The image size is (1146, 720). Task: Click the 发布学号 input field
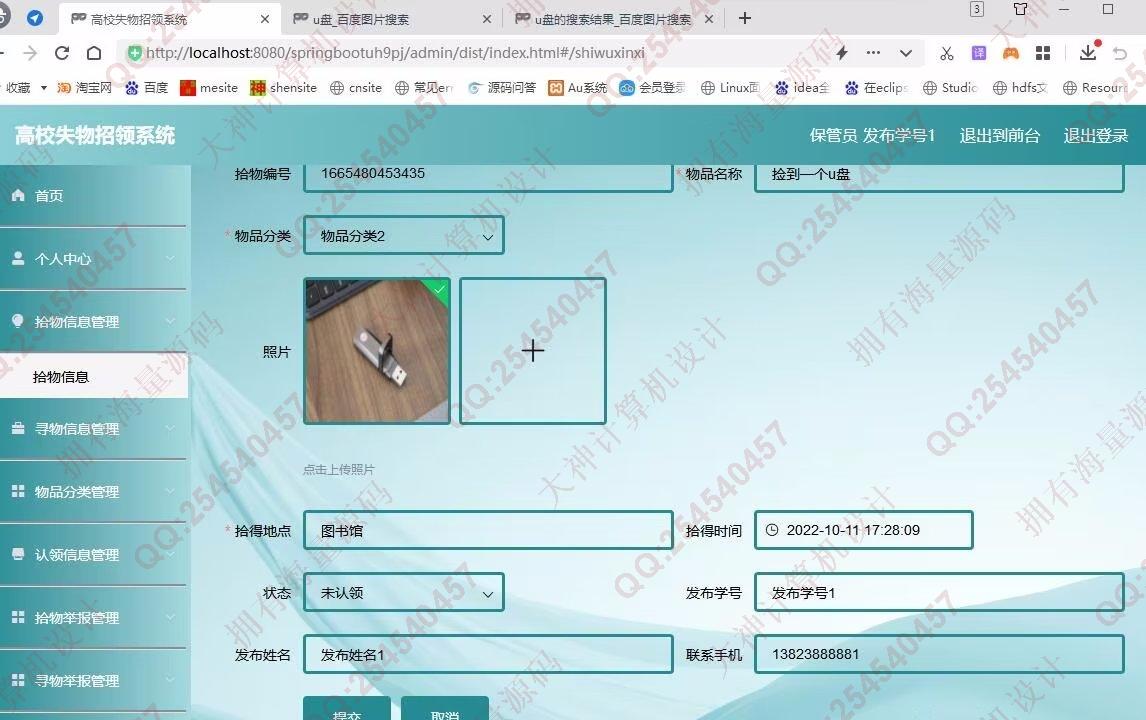939,592
